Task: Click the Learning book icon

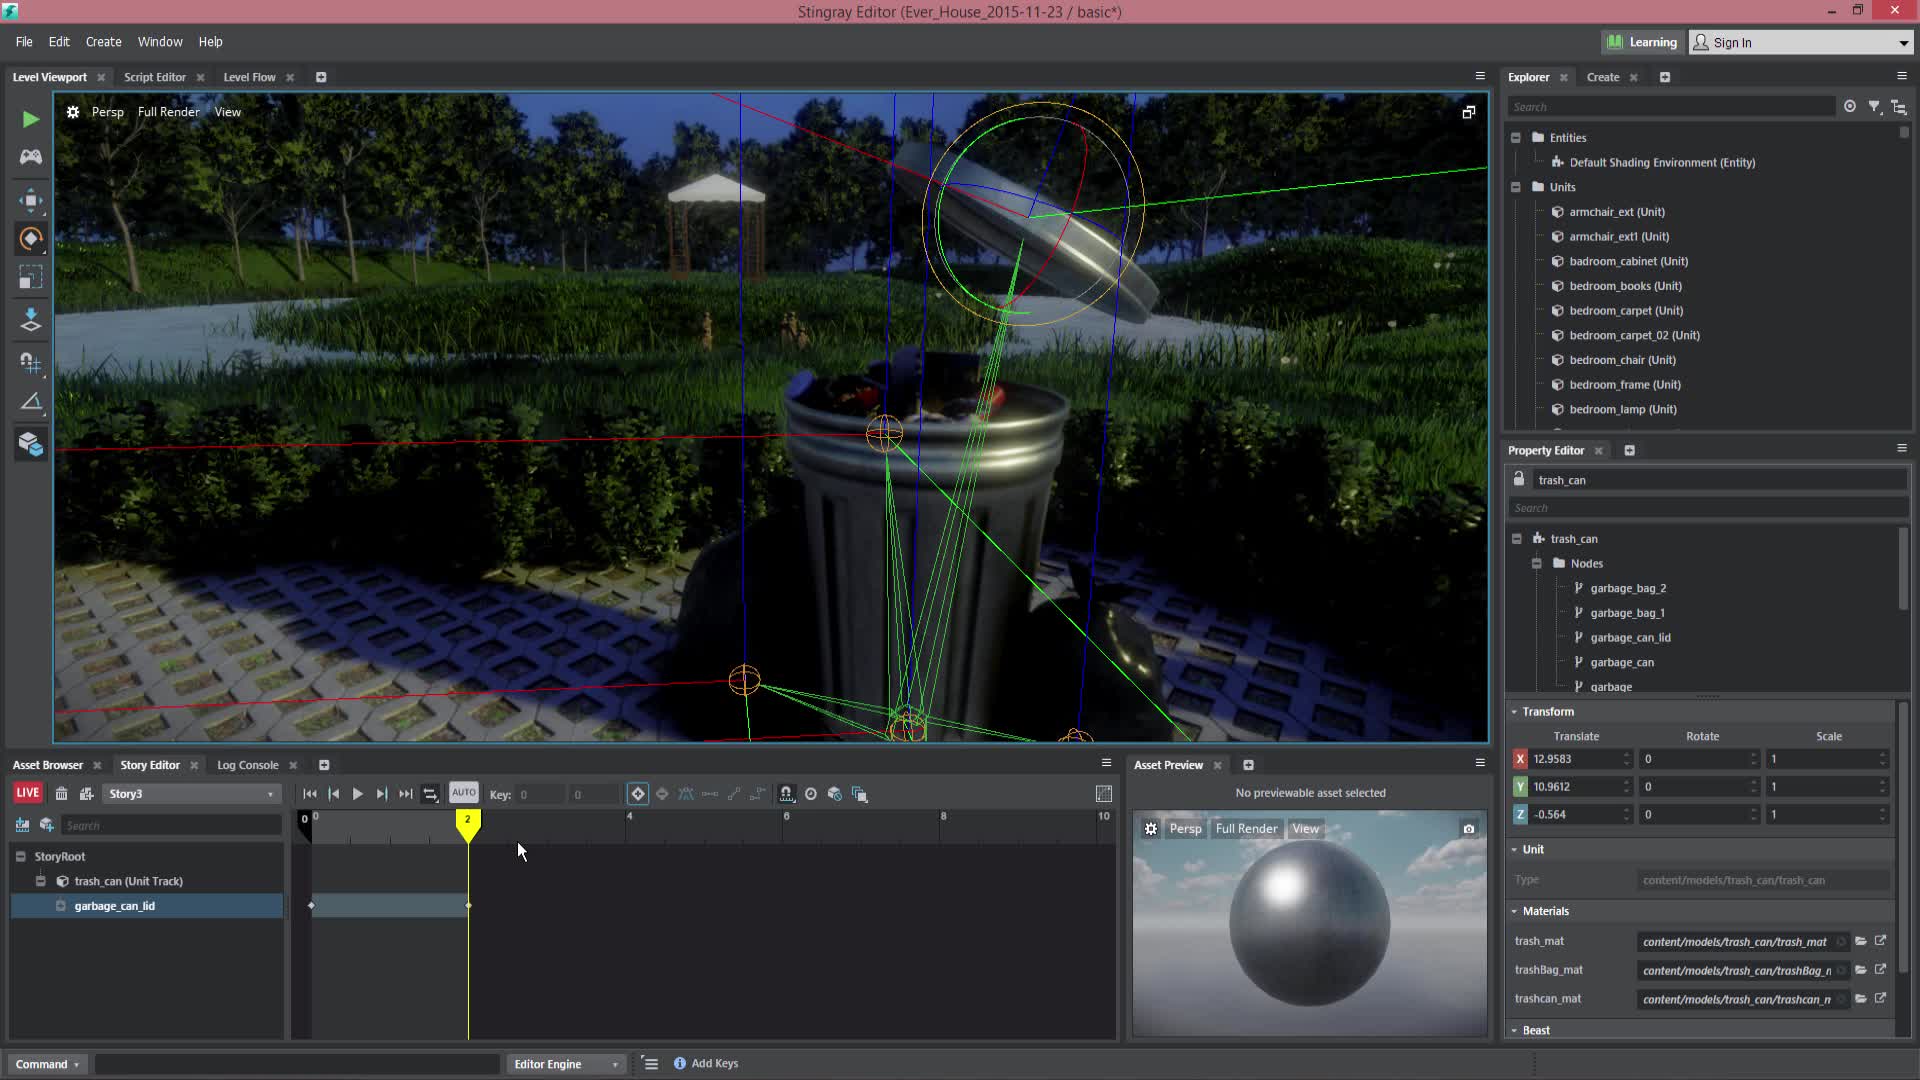Action: (x=1614, y=42)
